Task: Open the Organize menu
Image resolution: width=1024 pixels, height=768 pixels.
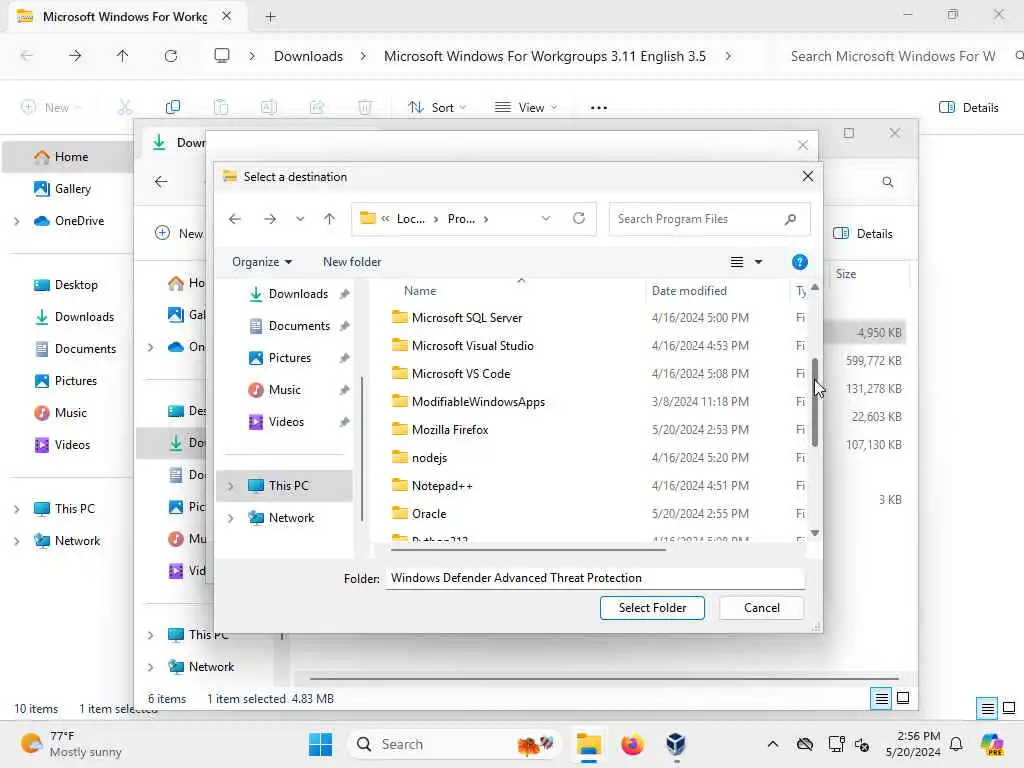Action: [x=262, y=262]
